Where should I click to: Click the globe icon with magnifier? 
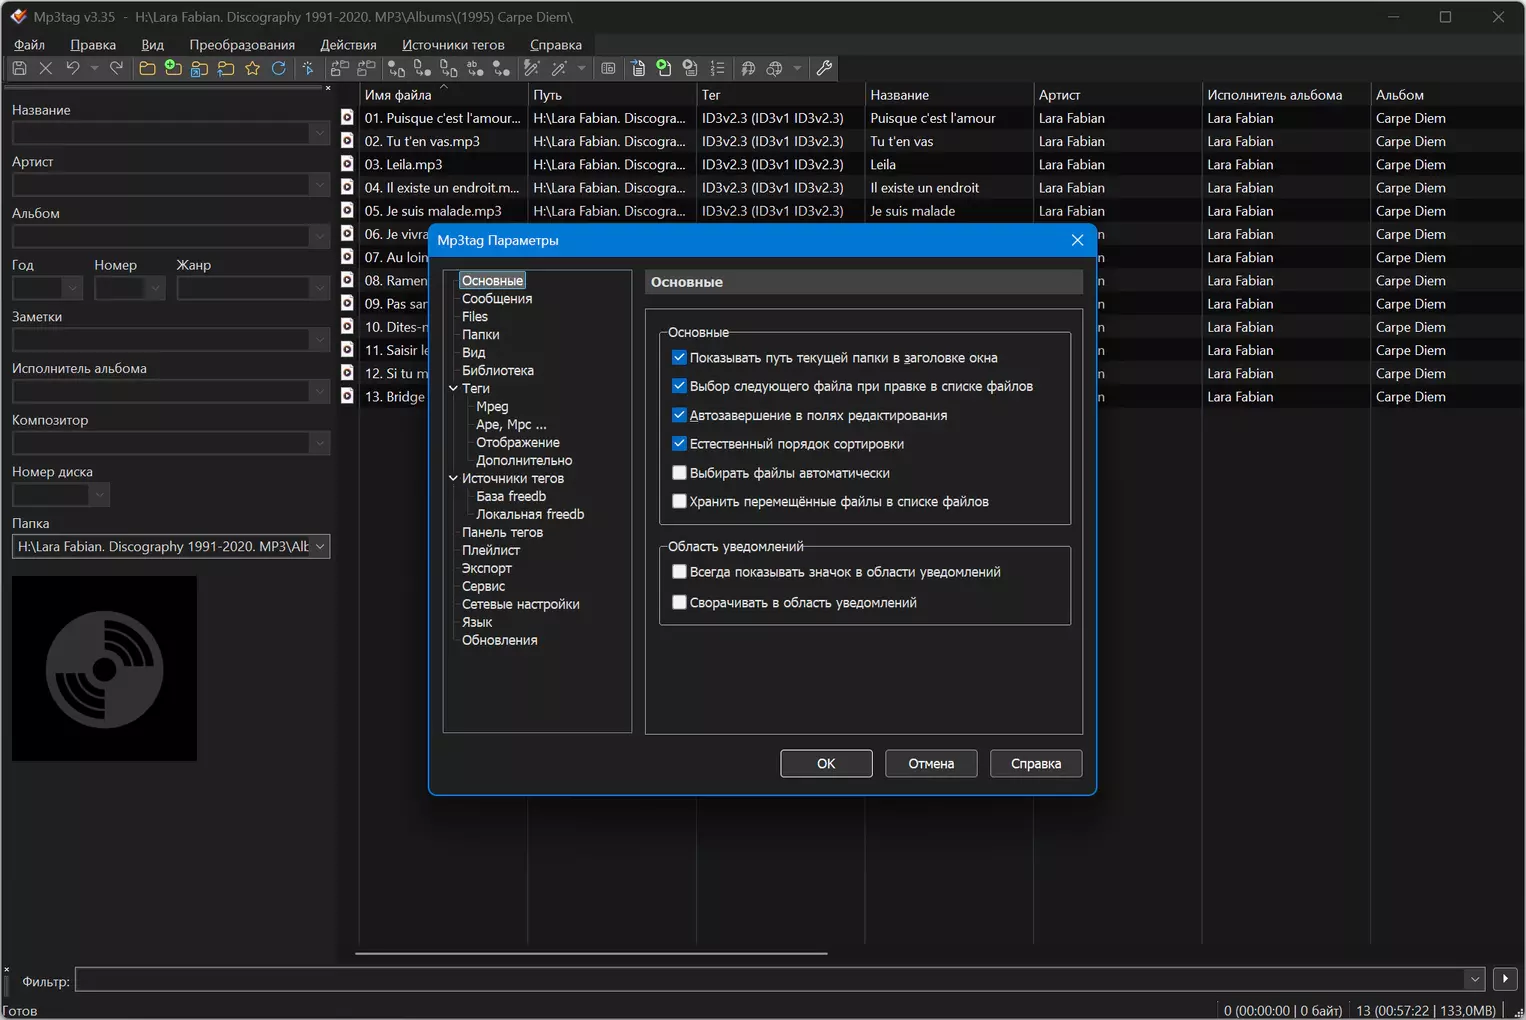click(x=774, y=68)
